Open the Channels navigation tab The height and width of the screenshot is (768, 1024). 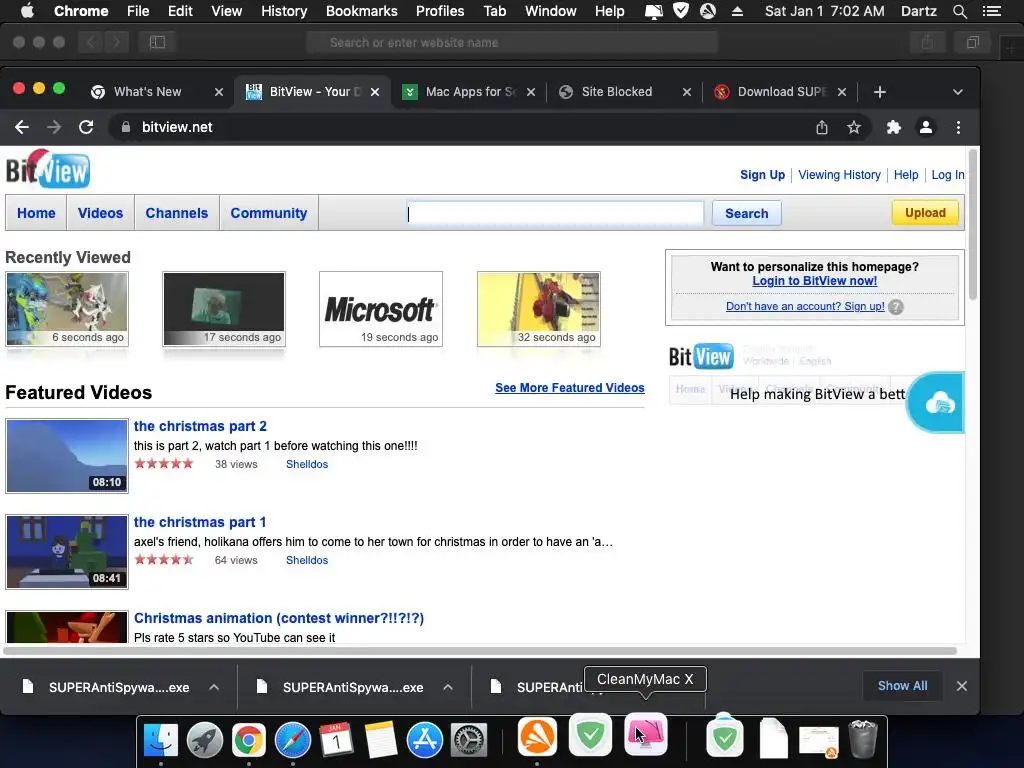pyautogui.click(x=176, y=213)
